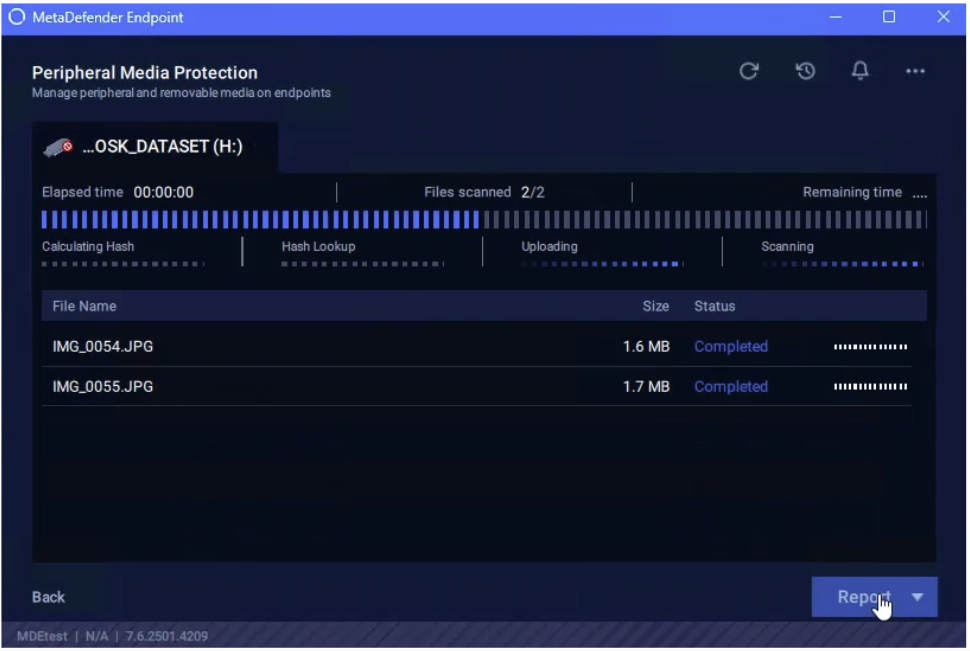Maximize the MetaDefender Endpoint window
970x651 pixels.
coord(888,17)
